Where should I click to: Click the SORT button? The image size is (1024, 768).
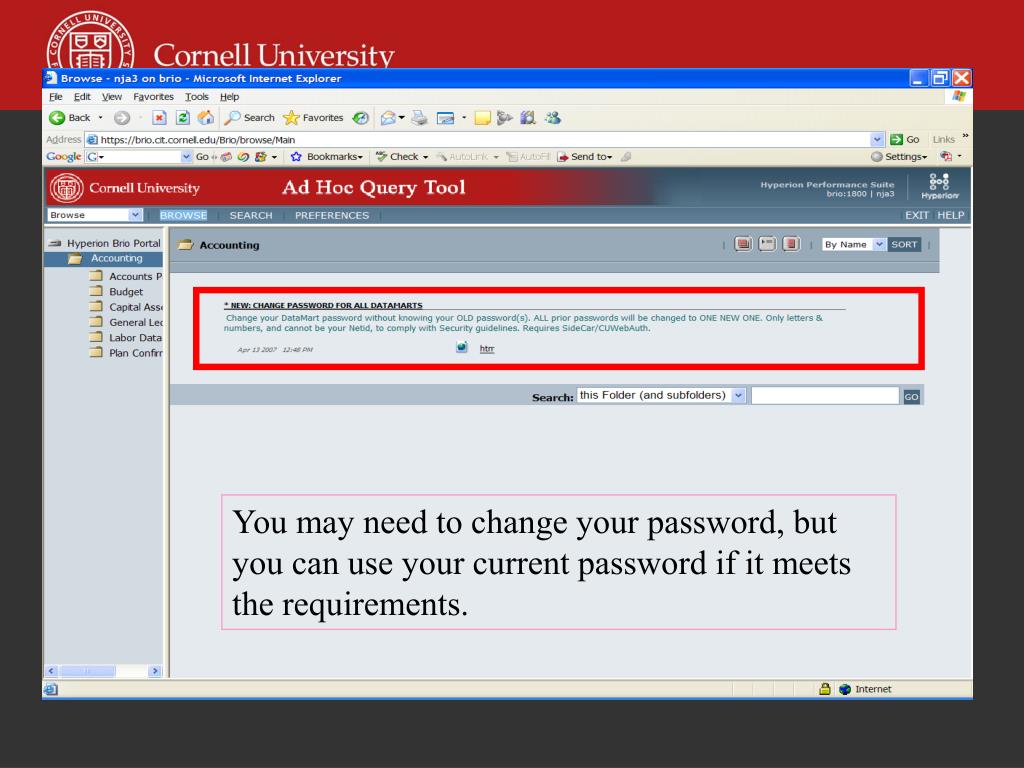pos(904,244)
